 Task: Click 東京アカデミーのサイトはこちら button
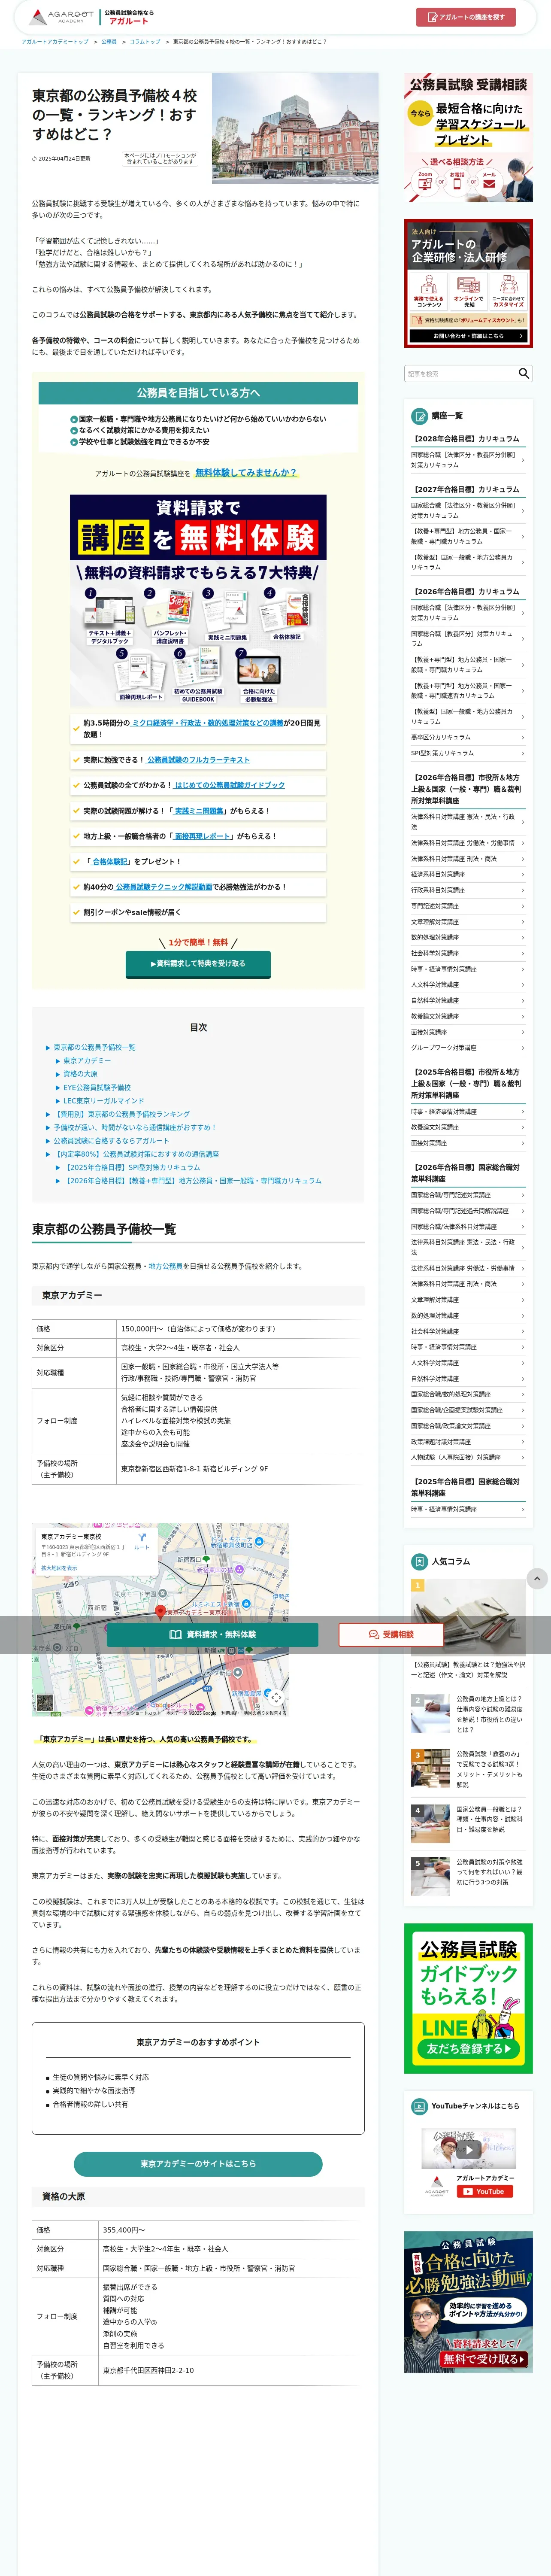(x=198, y=2163)
